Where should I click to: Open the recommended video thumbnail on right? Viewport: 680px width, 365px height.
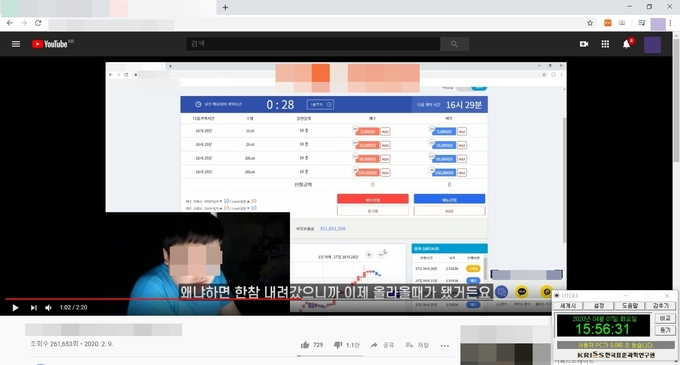tap(506, 345)
